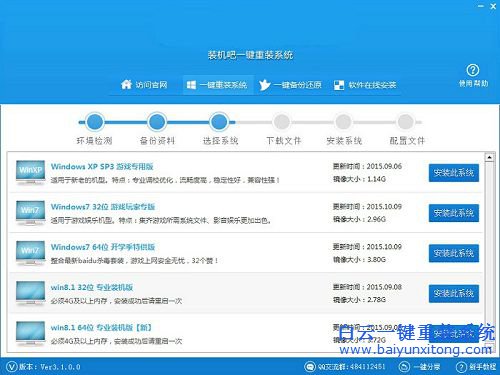This screenshot has width=500, height=375.
Task: Click the house icon beside 访问官网
Action: [x=126, y=84]
